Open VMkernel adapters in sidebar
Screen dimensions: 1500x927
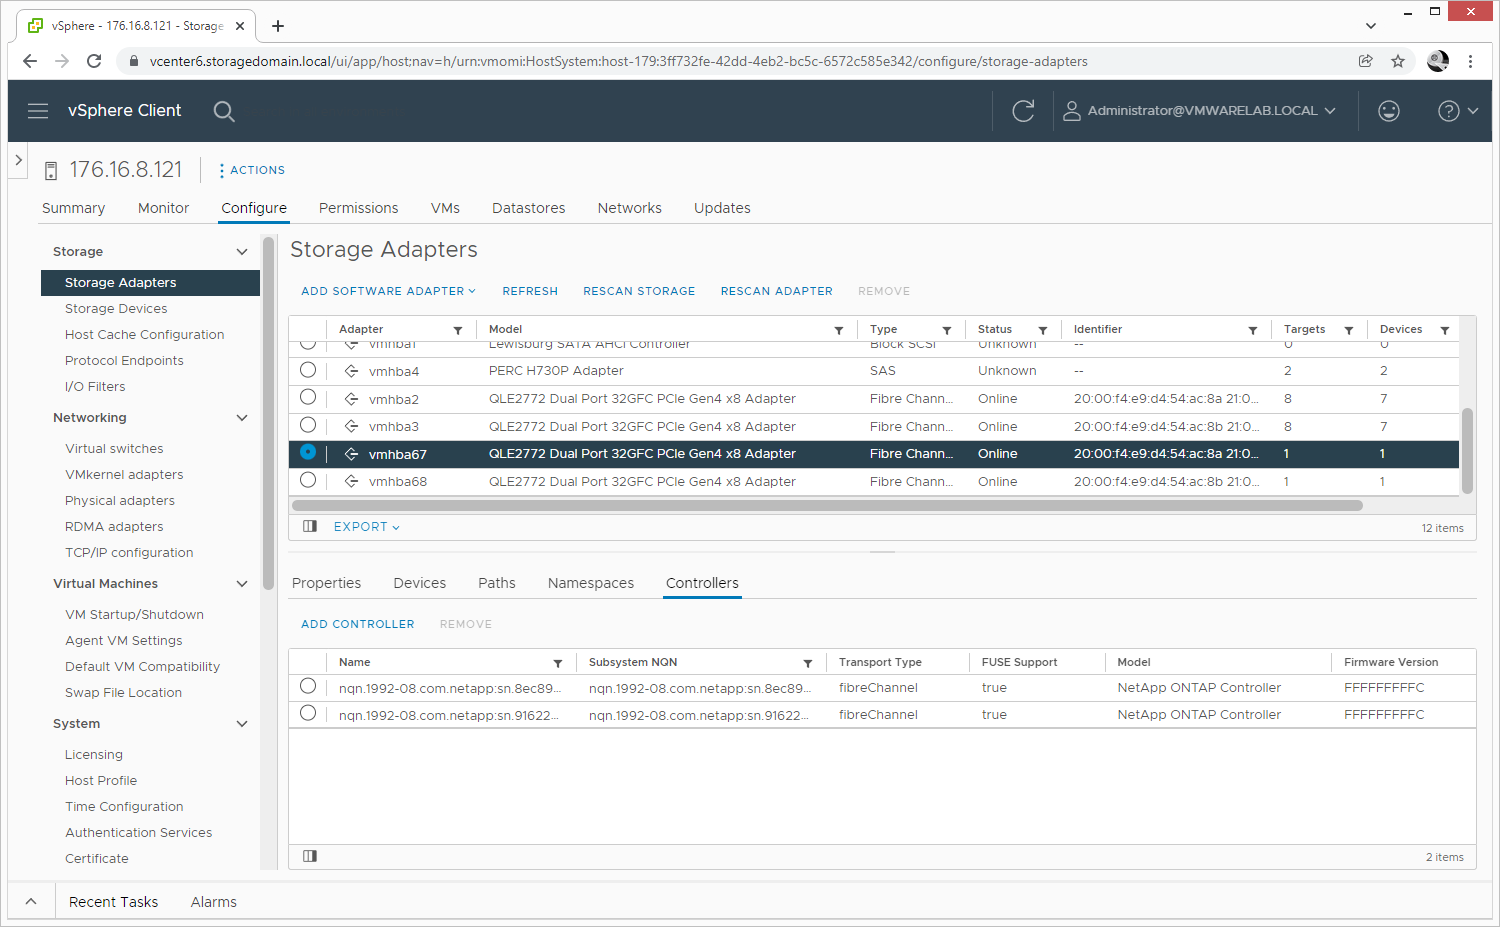tap(124, 475)
